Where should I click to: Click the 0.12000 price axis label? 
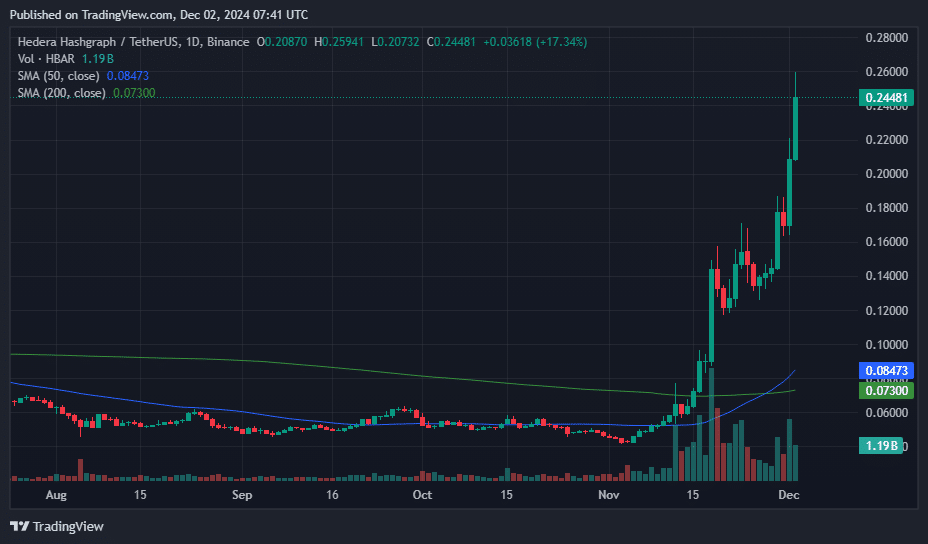point(887,310)
